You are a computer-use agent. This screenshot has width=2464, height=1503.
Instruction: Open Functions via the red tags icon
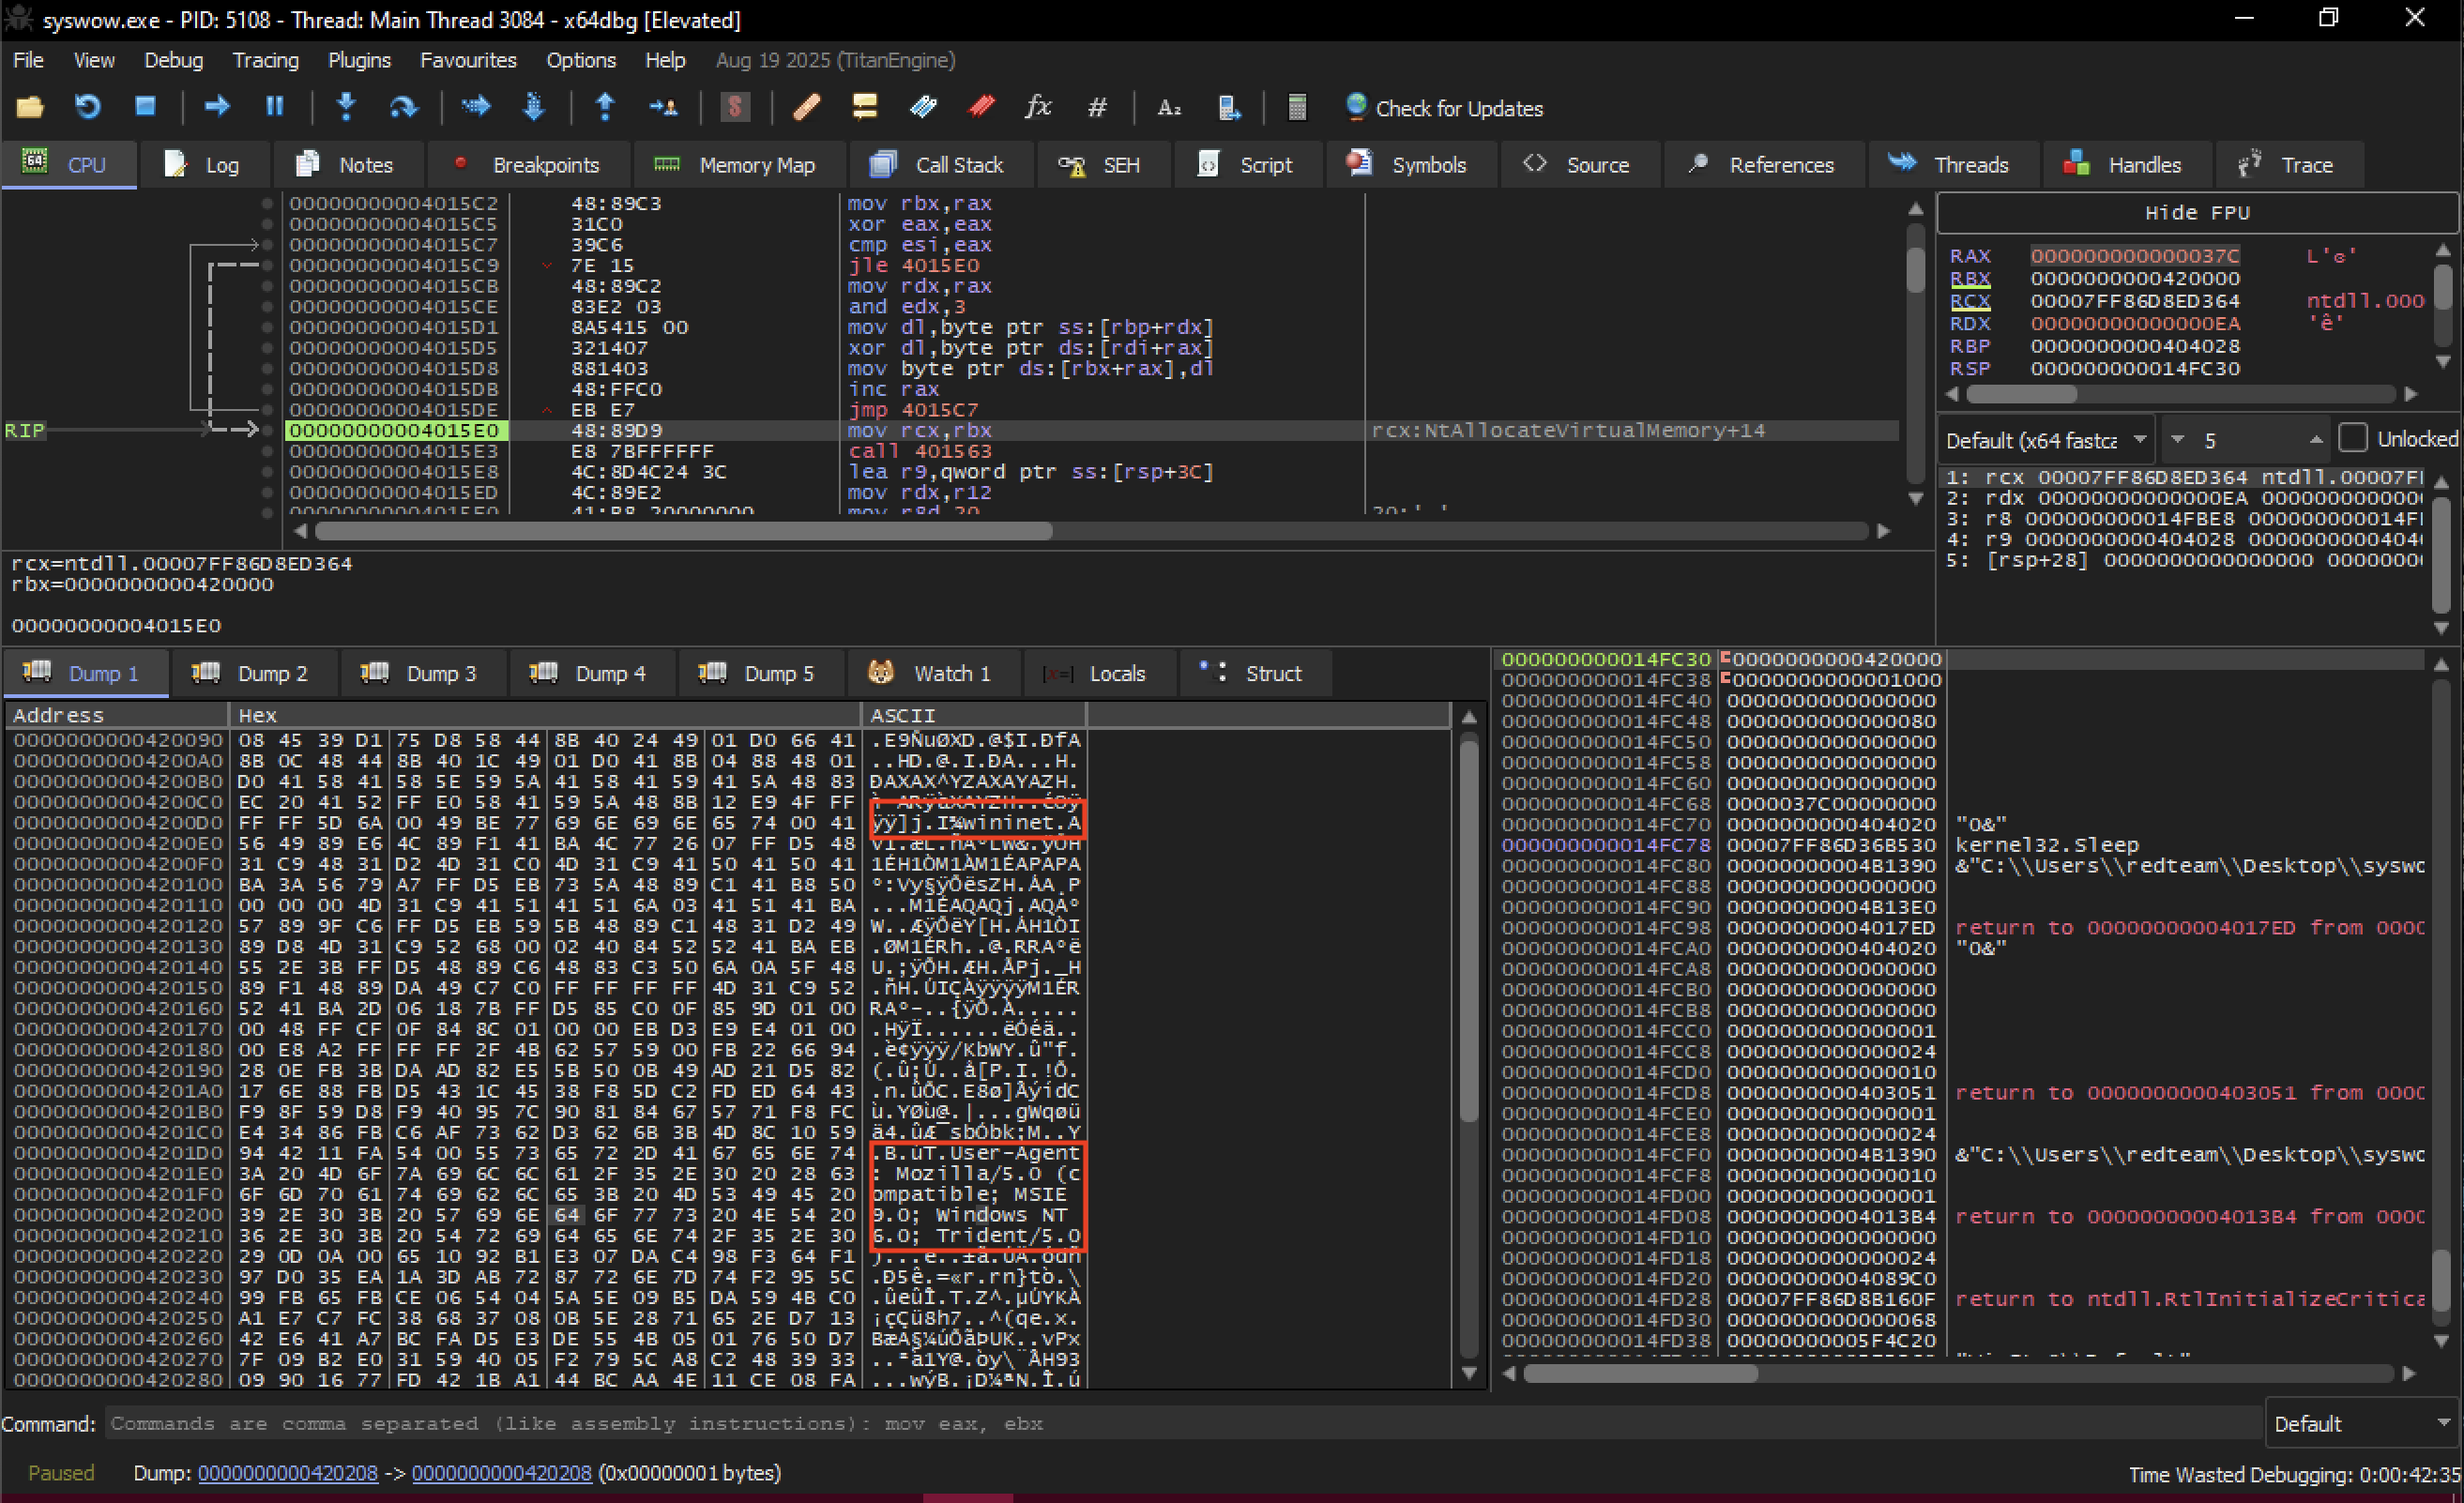click(981, 107)
